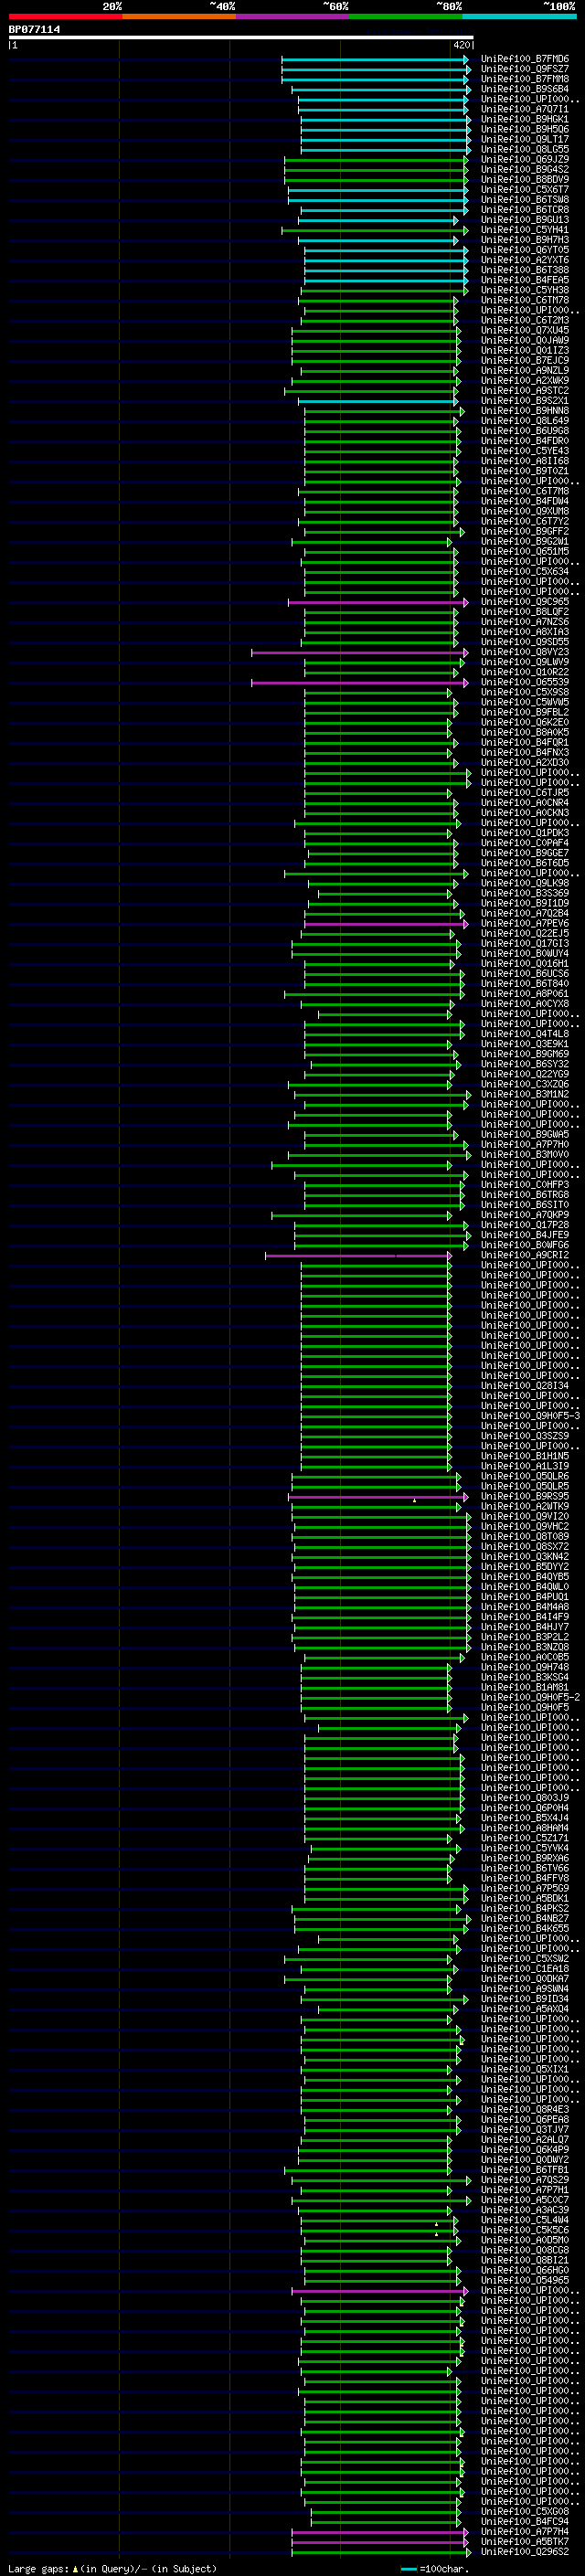Image resolution: width=585 pixels, height=2576 pixels.
Task: Click the =100char. scale bar legend
Action: coord(435,2569)
